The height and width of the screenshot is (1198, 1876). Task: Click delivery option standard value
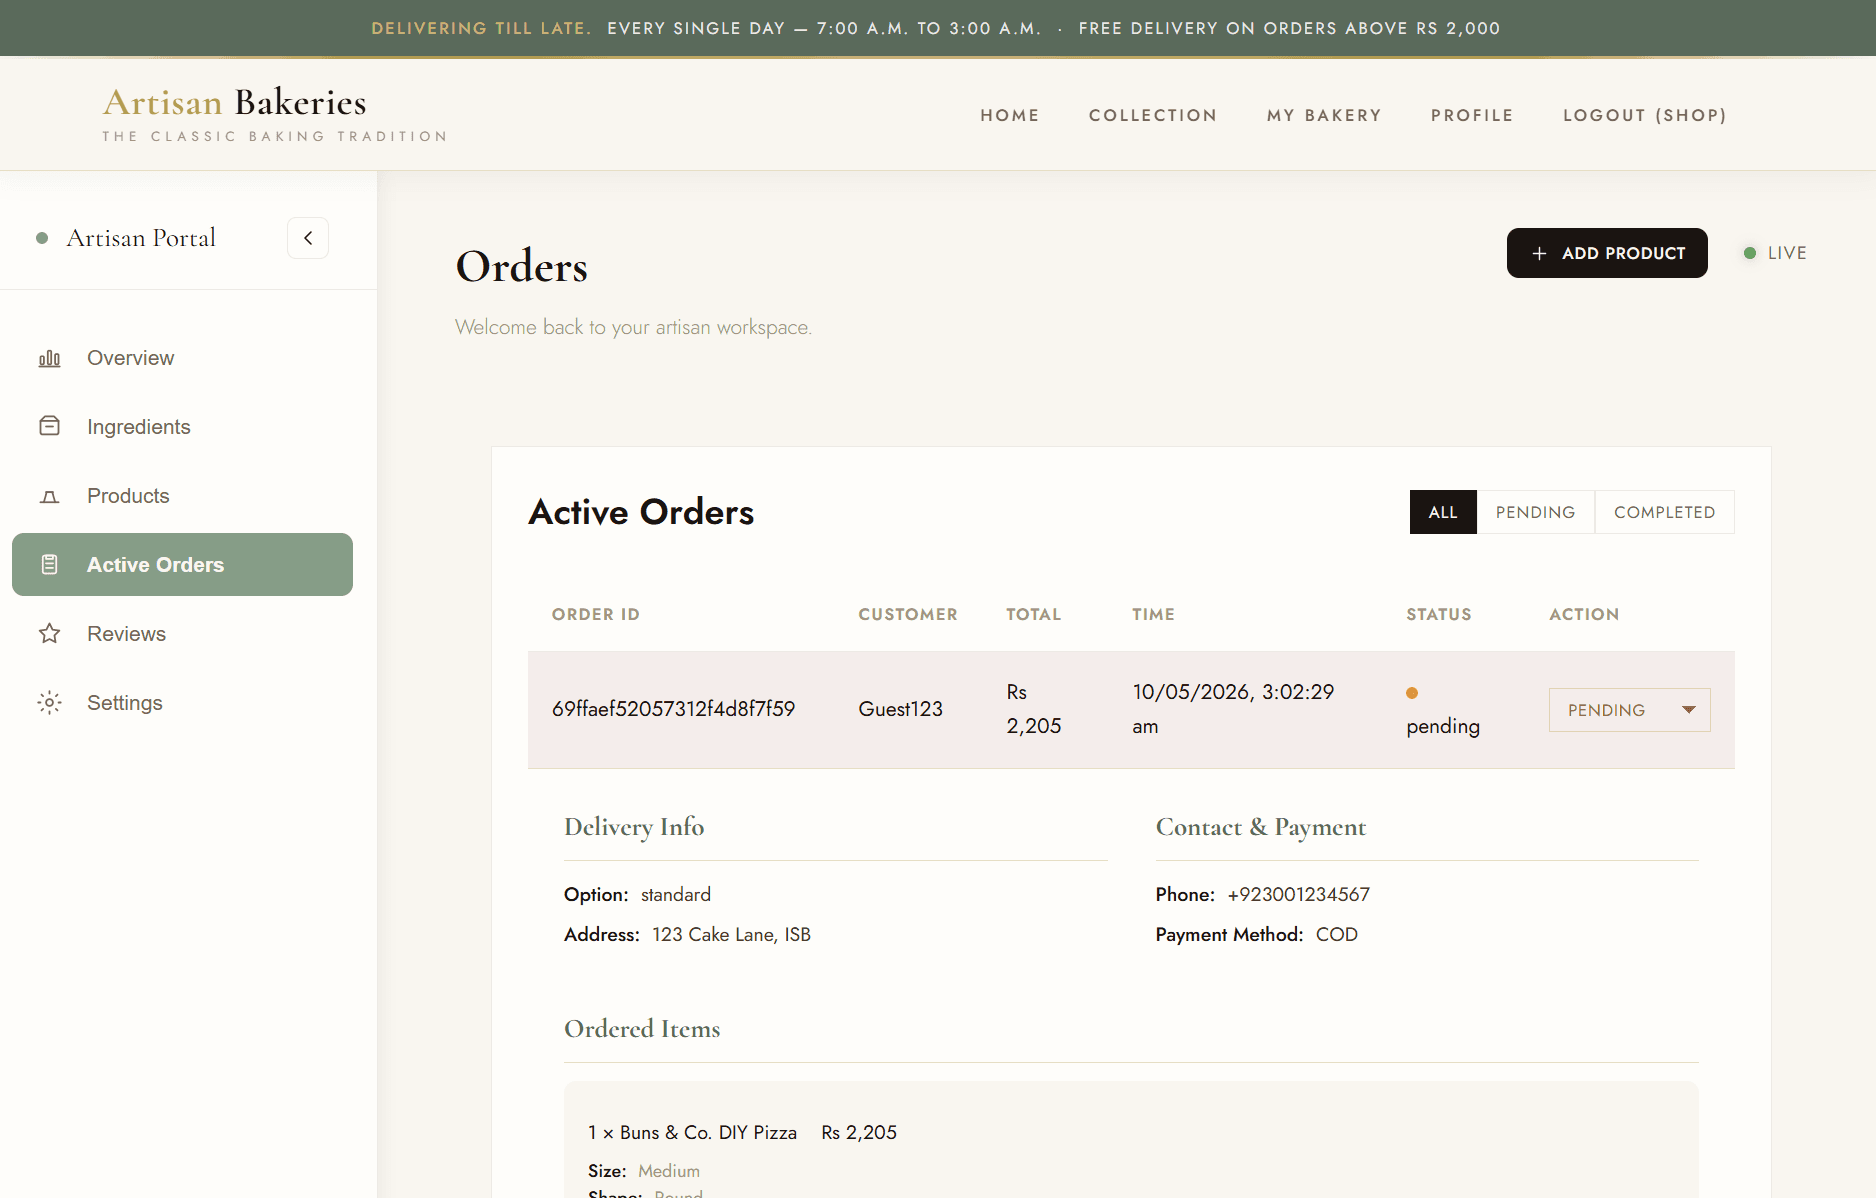[x=676, y=894]
